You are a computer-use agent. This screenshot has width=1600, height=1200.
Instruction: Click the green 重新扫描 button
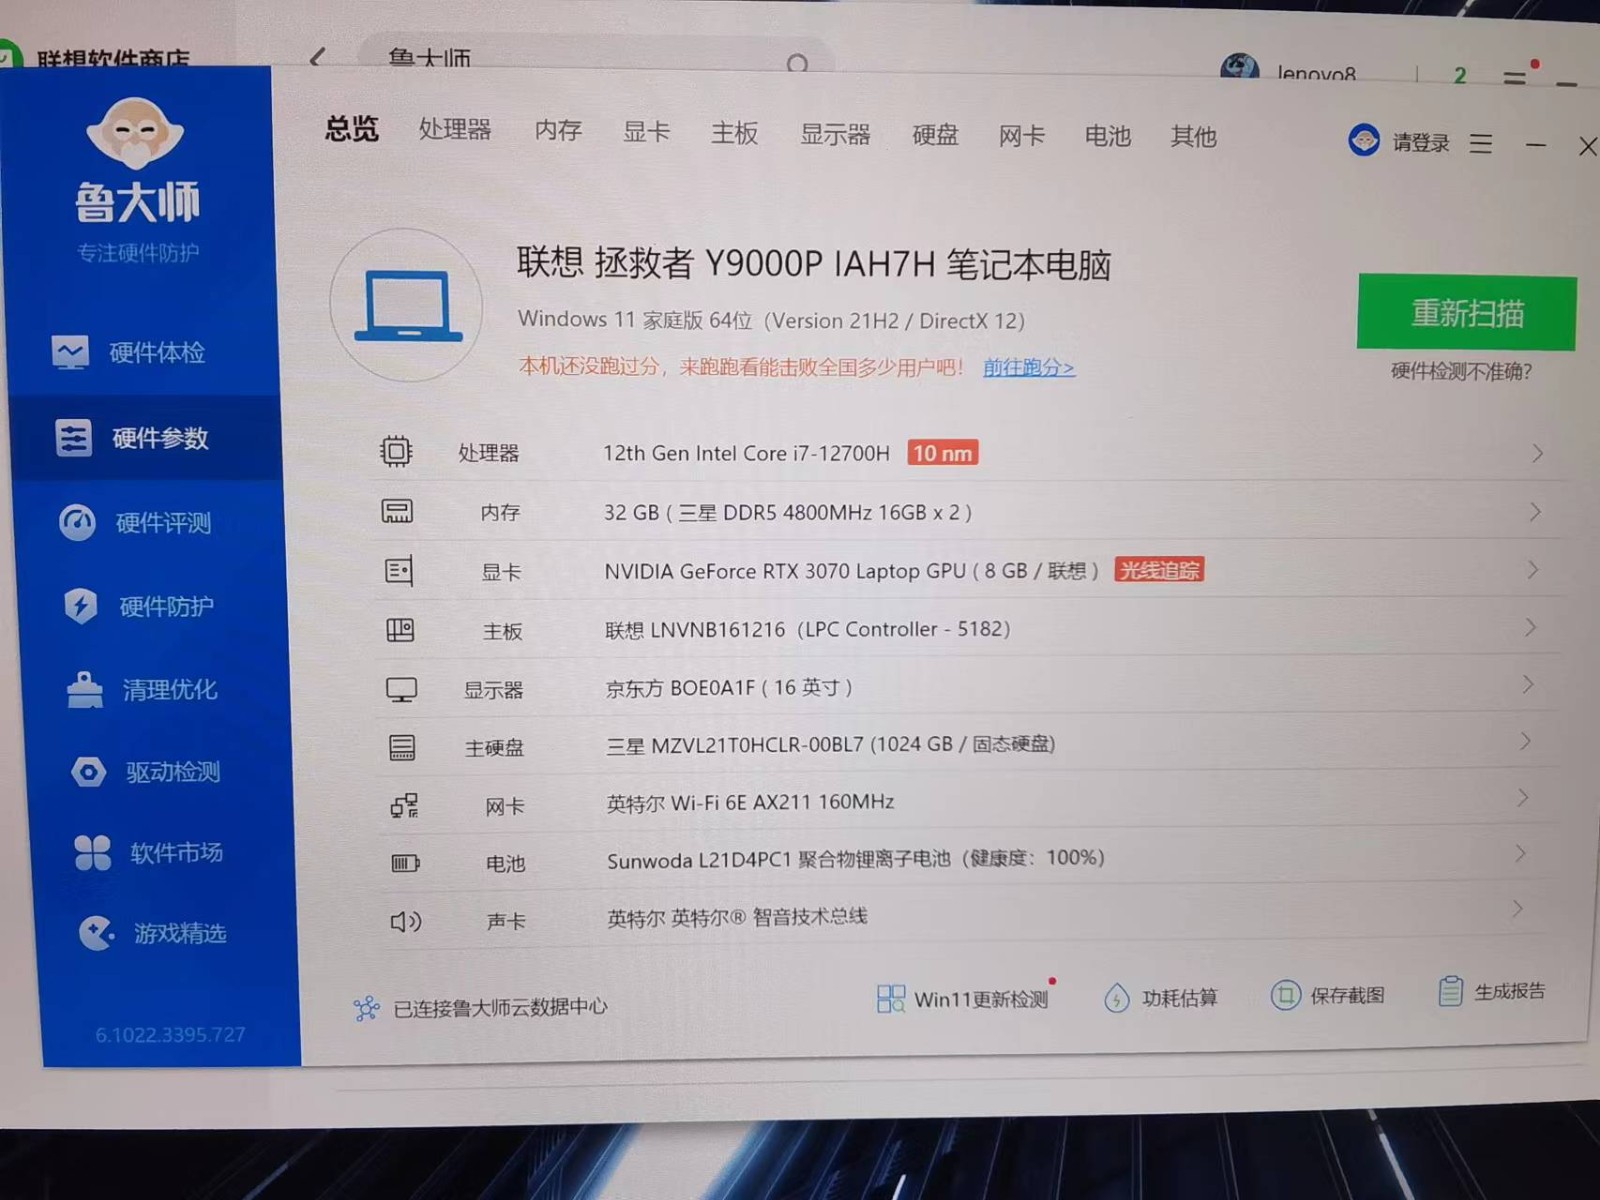tap(1466, 313)
